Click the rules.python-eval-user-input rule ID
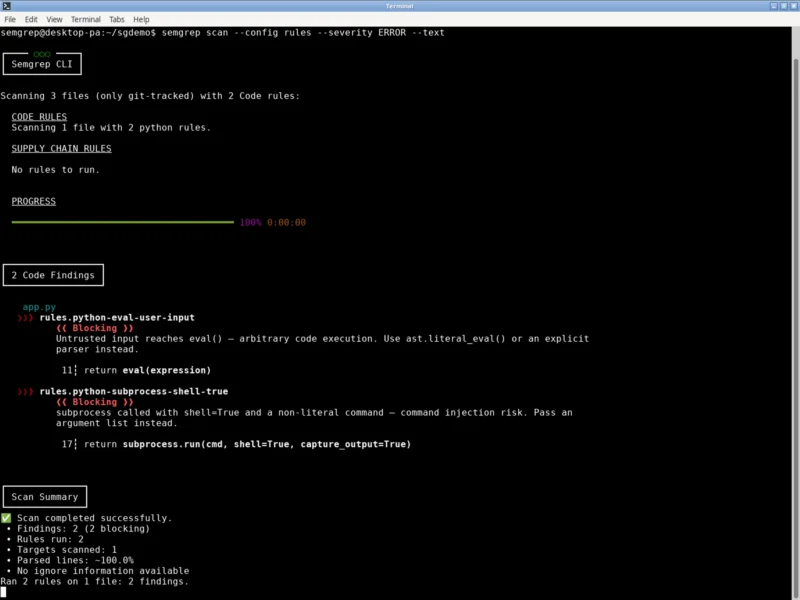800x600 pixels. [x=117, y=317]
